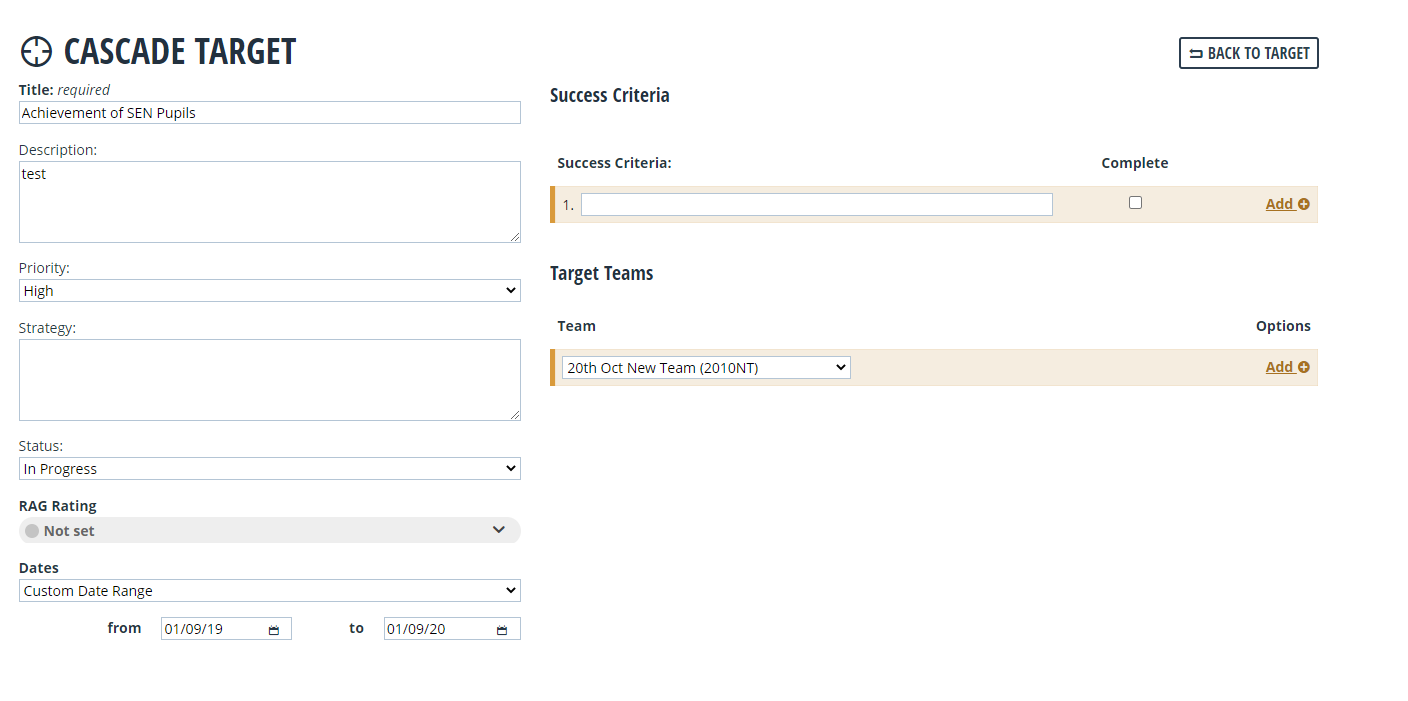Open the Status dropdown showing In Progress
Viewport: 1408px width, 701px height.
tap(269, 469)
